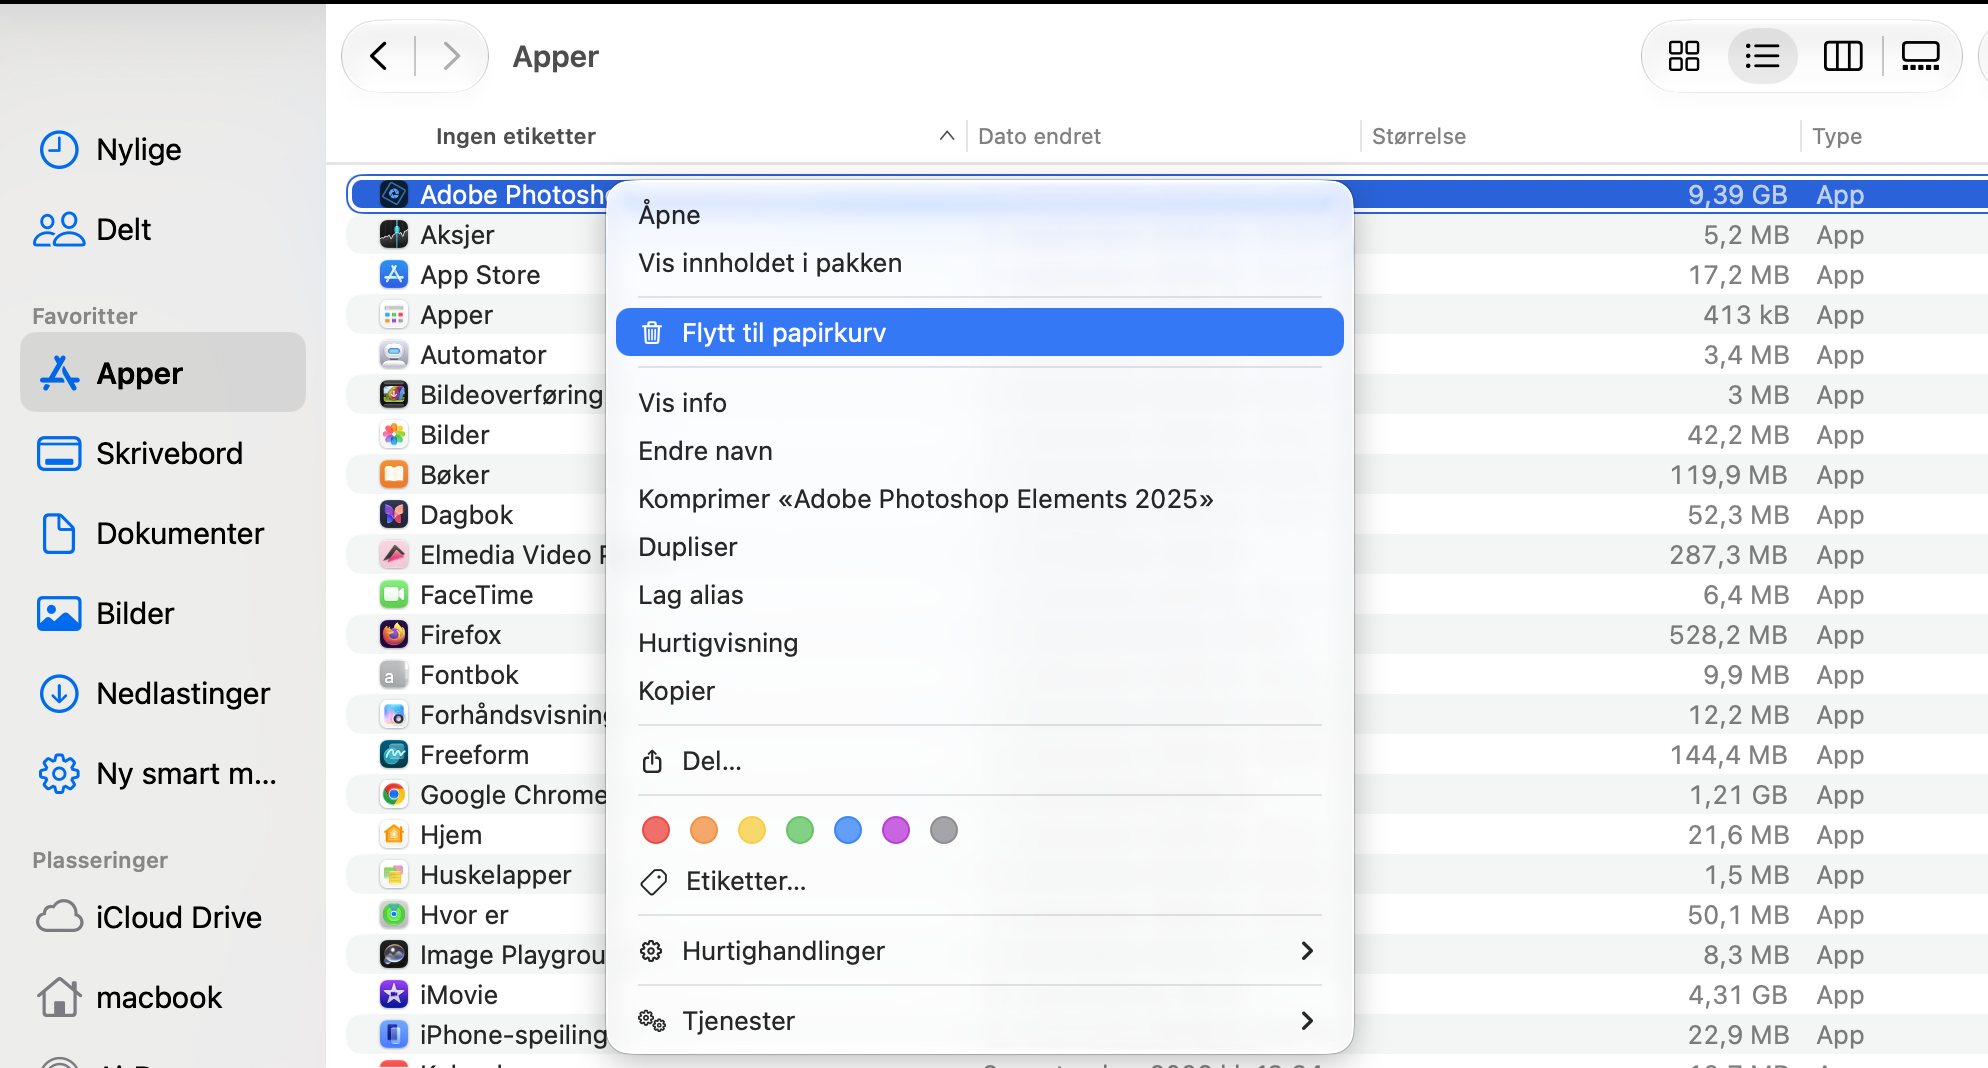
Task: Apply the green tag color
Action: coord(800,830)
